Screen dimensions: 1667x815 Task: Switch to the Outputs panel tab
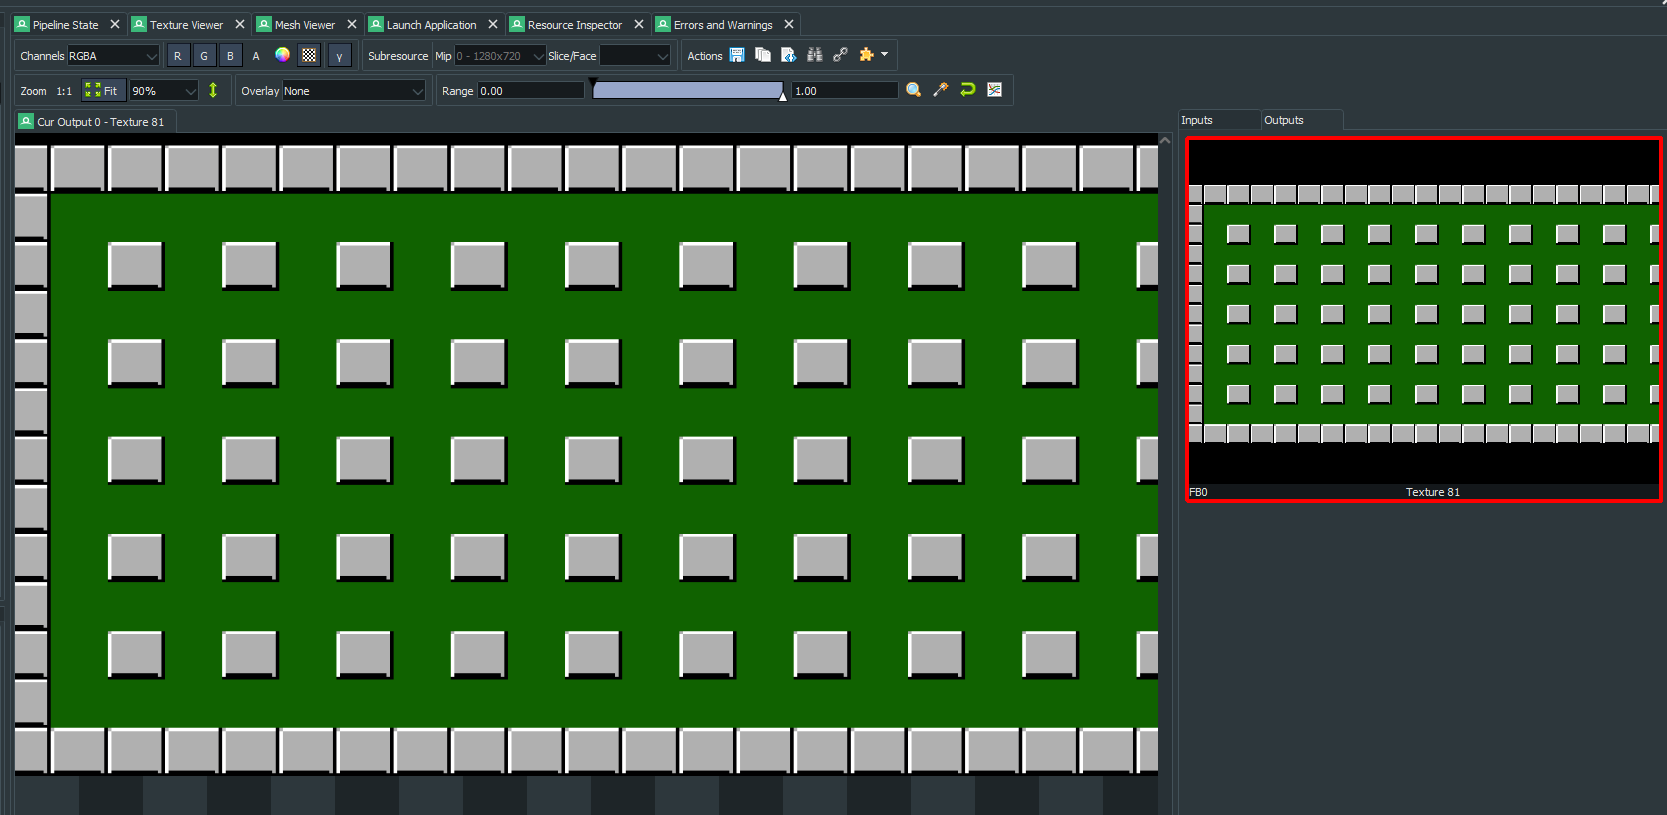point(1302,120)
